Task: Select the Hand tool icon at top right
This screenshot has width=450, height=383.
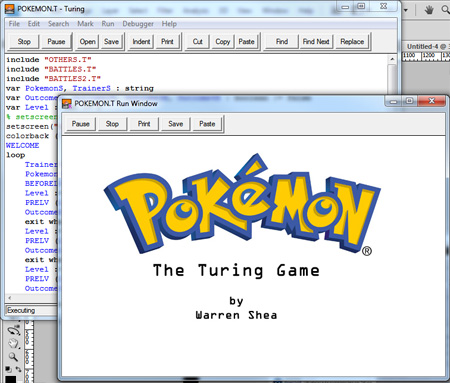Action: [429, 10]
